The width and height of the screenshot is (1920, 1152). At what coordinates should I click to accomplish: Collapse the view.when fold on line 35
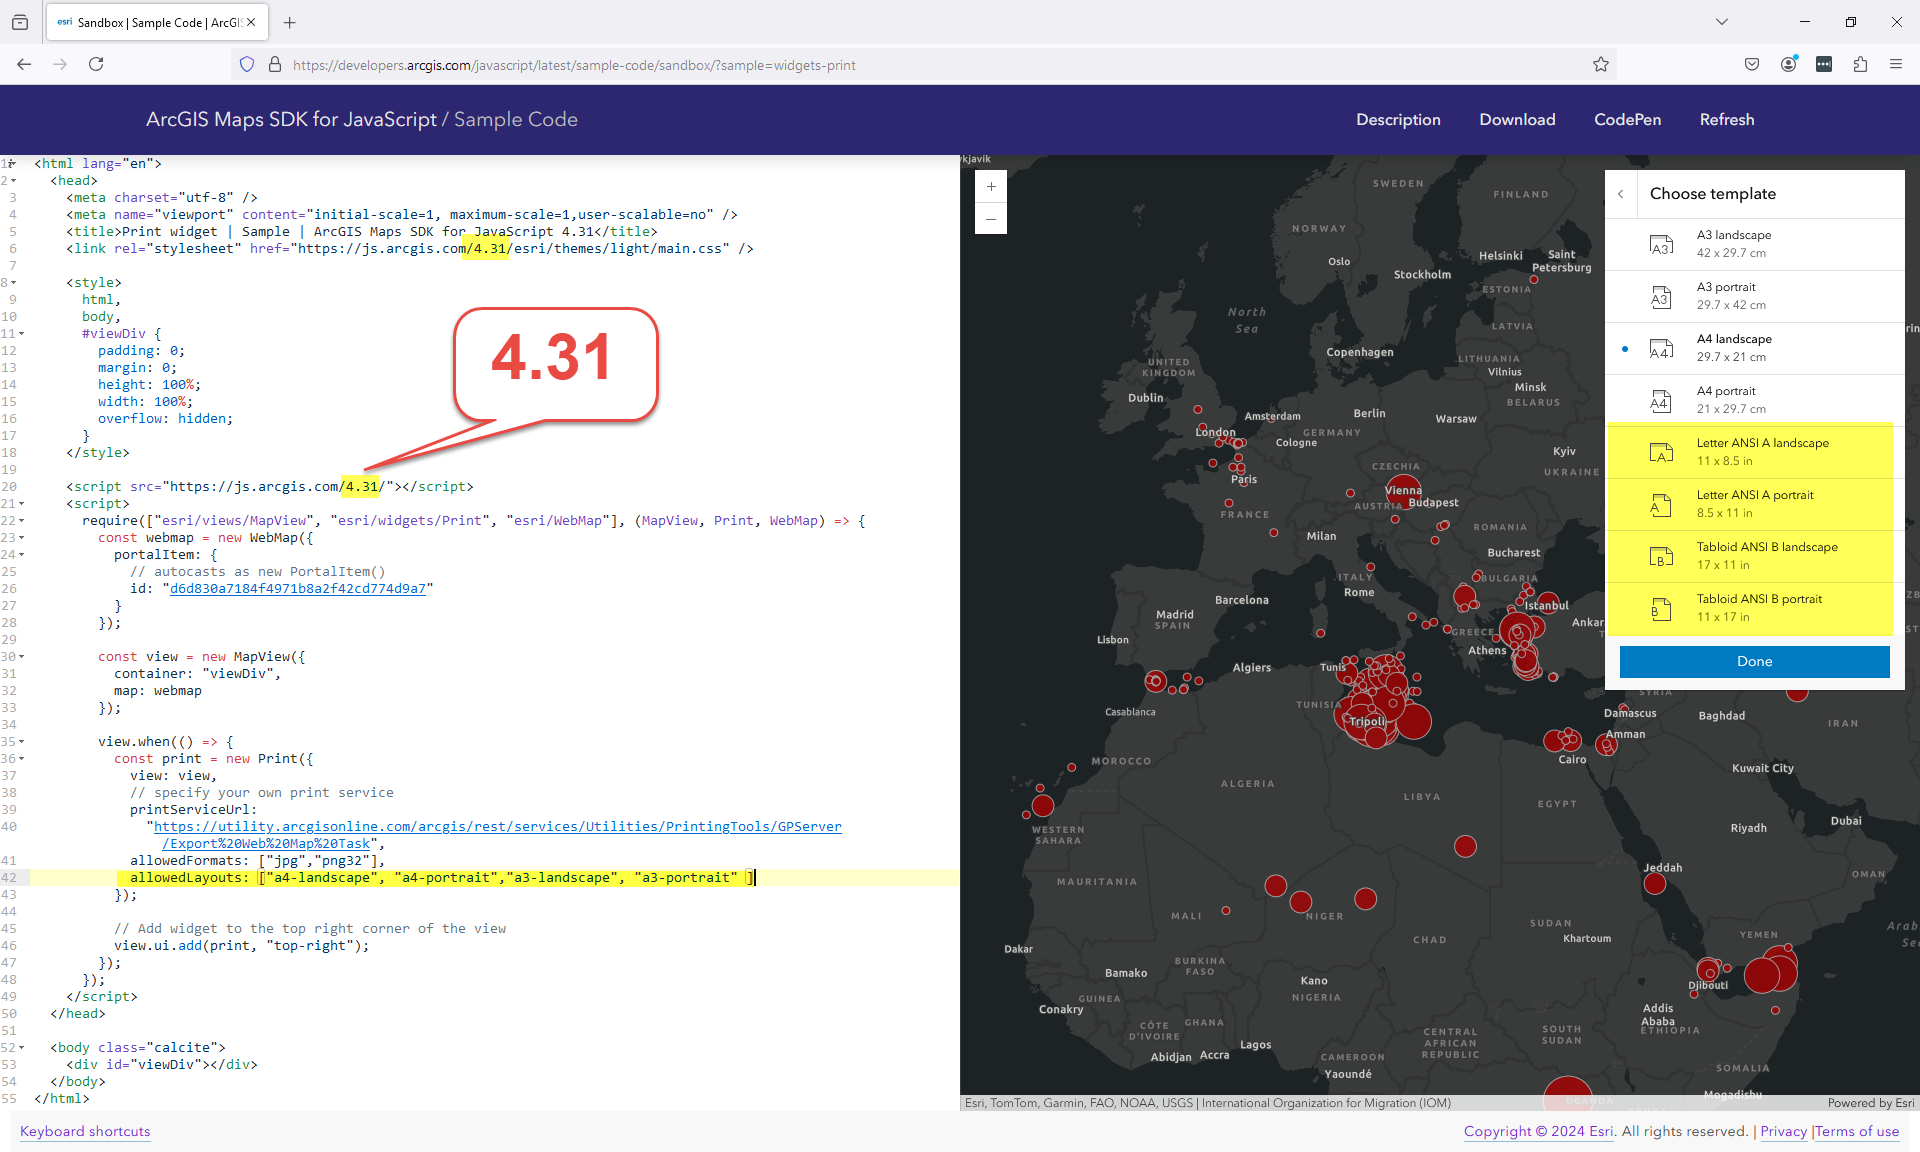(21, 742)
